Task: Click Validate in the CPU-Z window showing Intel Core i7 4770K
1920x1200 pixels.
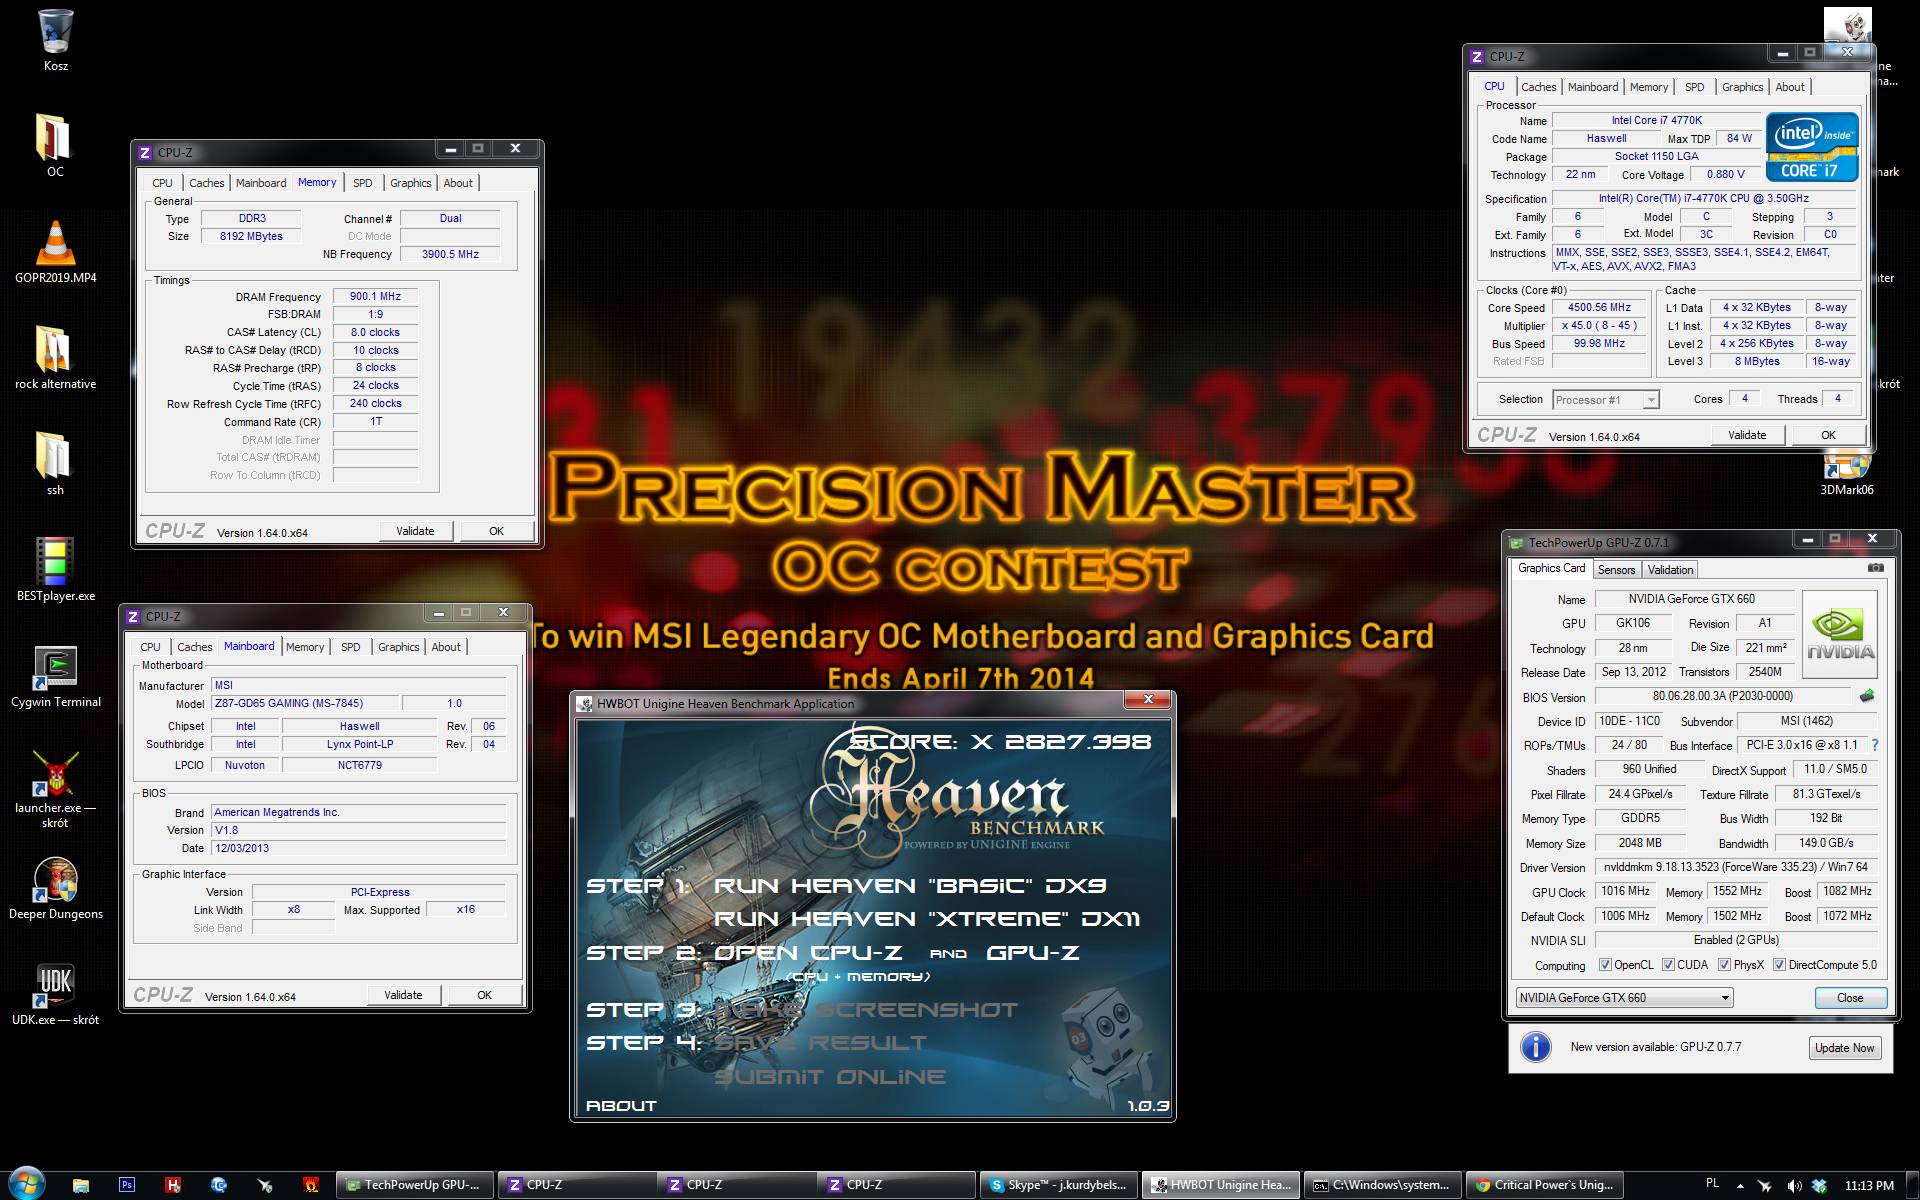Action: (x=1746, y=435)
